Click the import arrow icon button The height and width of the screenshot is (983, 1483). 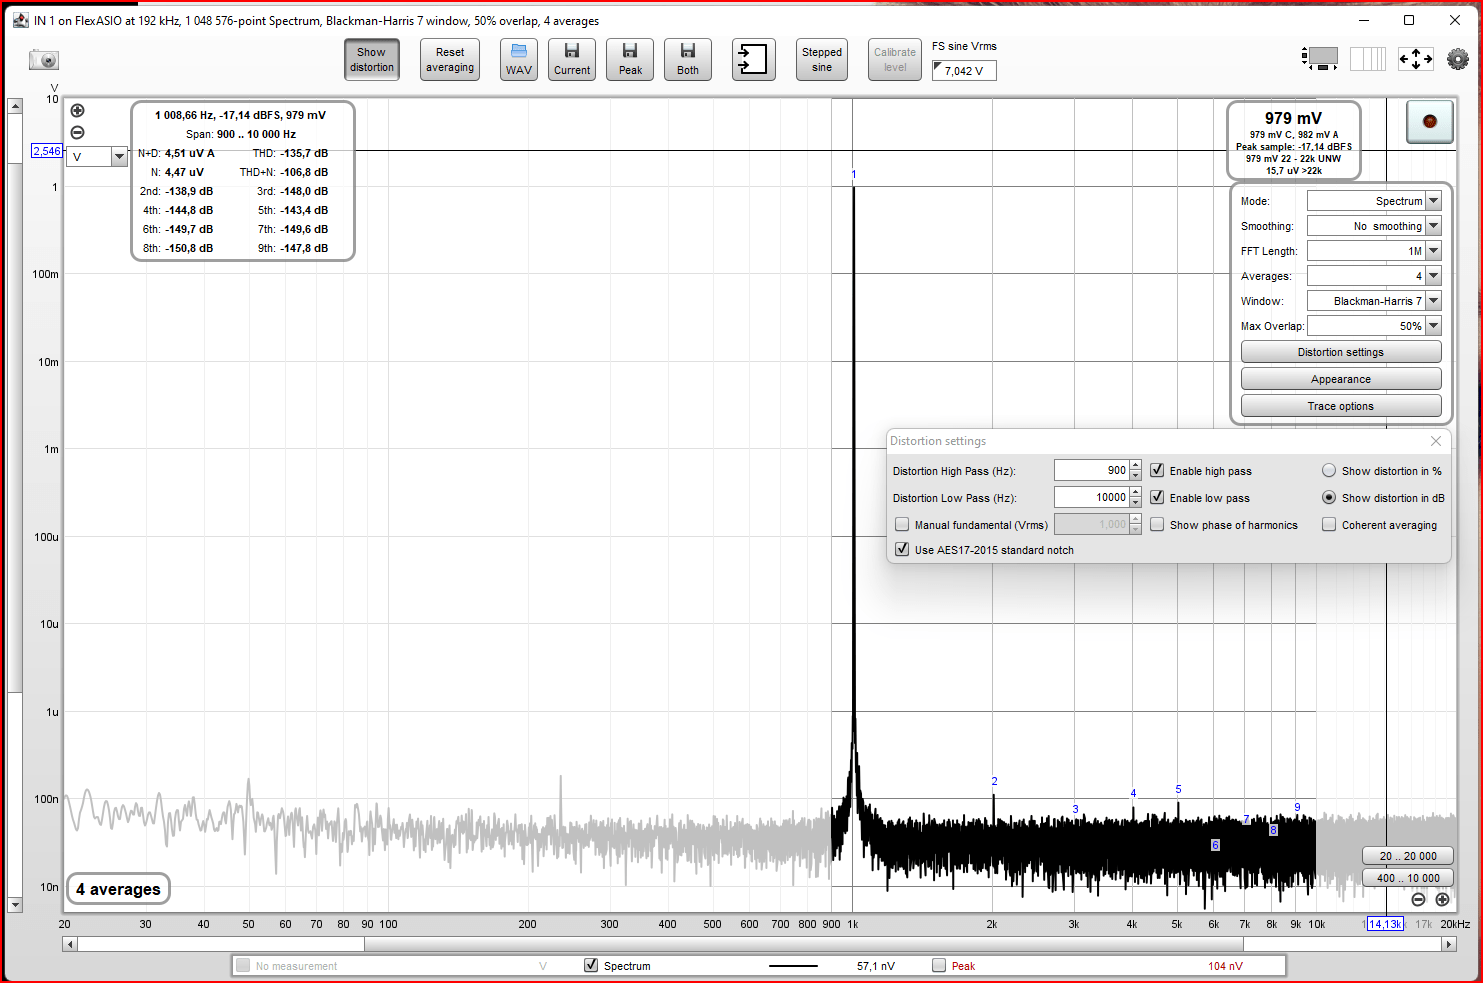tap(753, 60)
